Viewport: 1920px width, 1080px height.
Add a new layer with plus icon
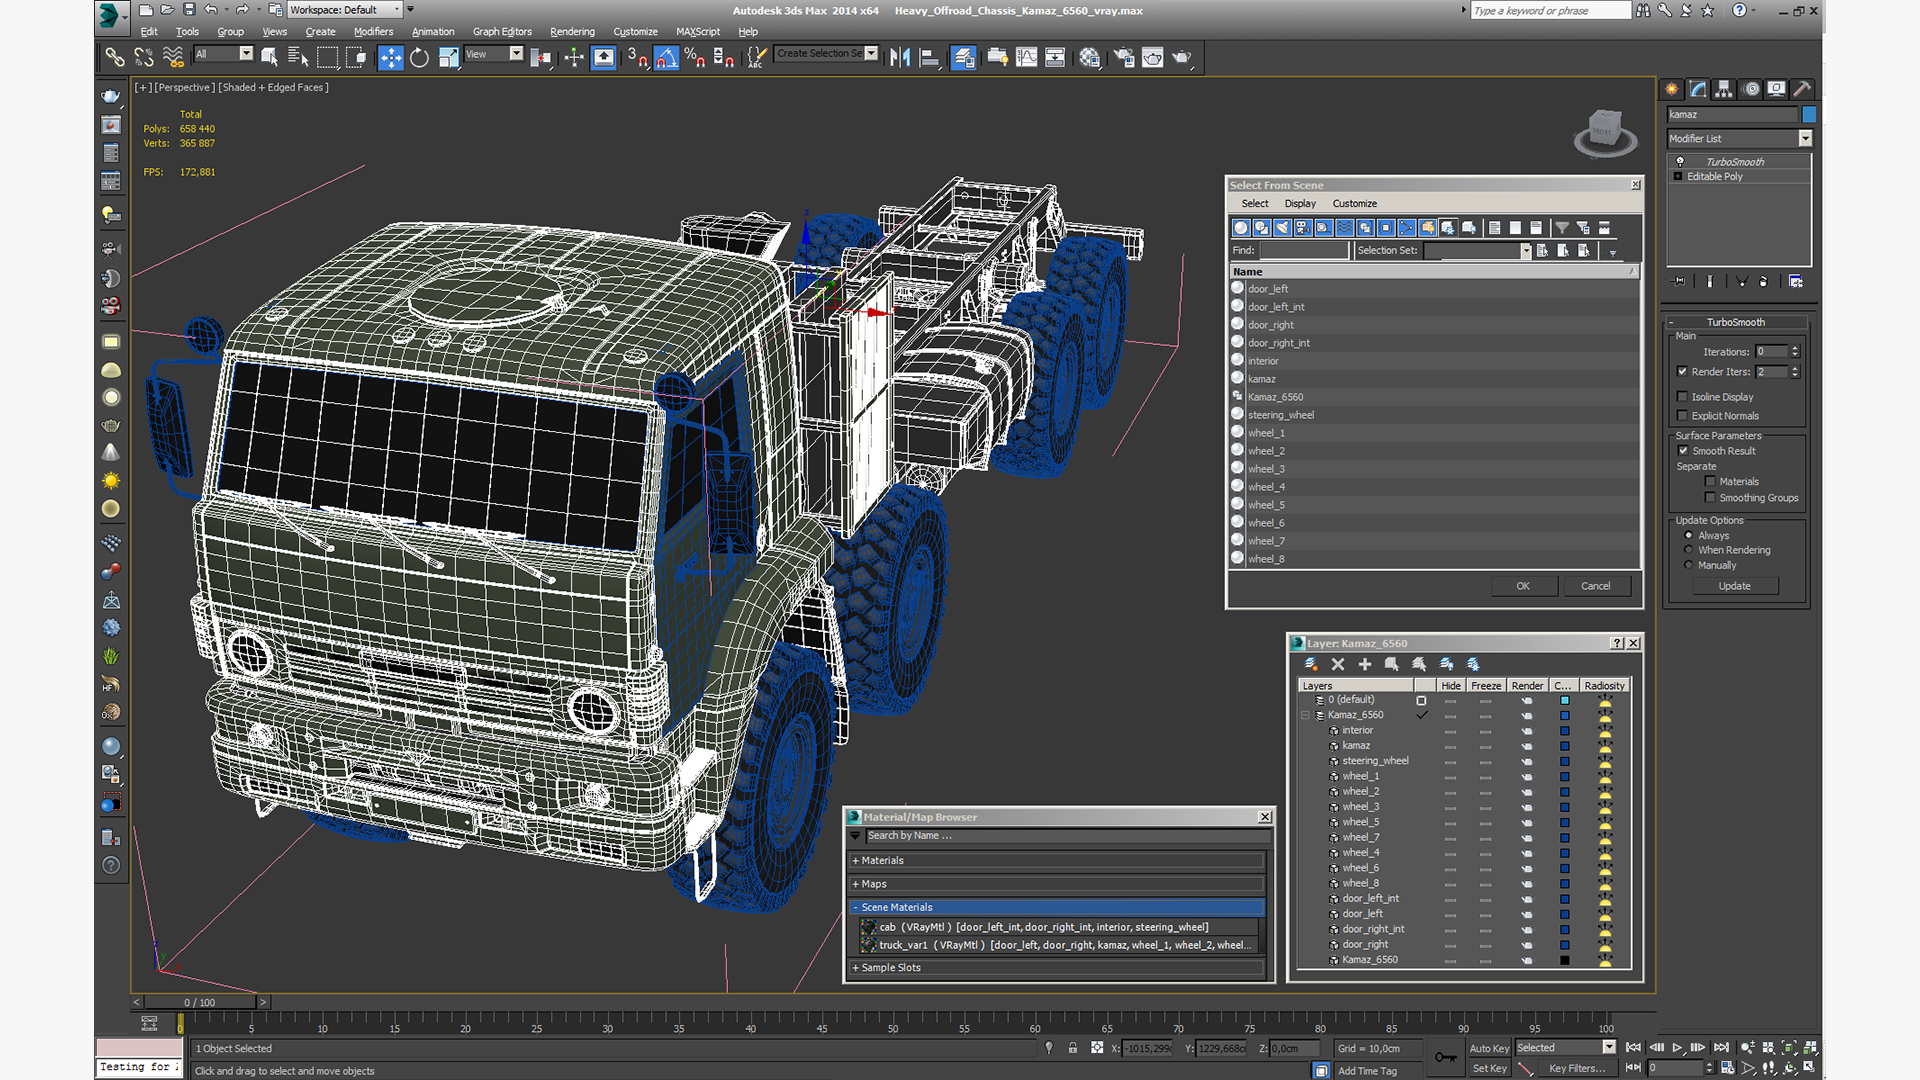[1365, 664]
